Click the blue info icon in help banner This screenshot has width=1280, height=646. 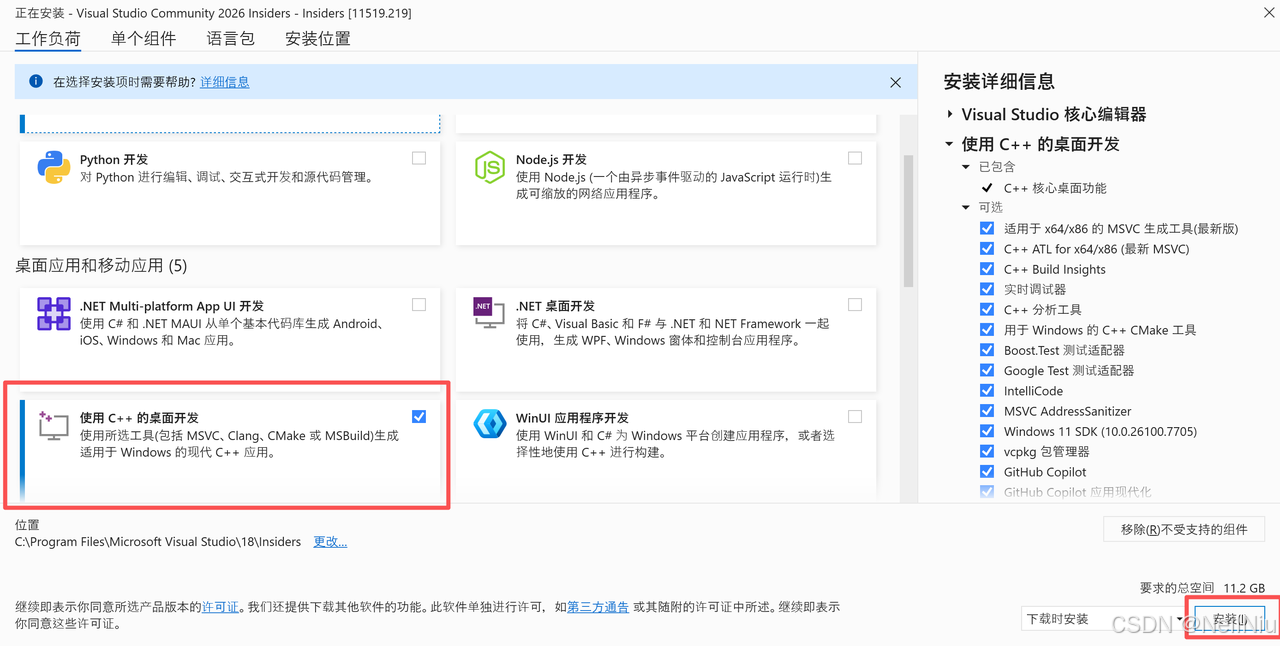pos(36,81)
